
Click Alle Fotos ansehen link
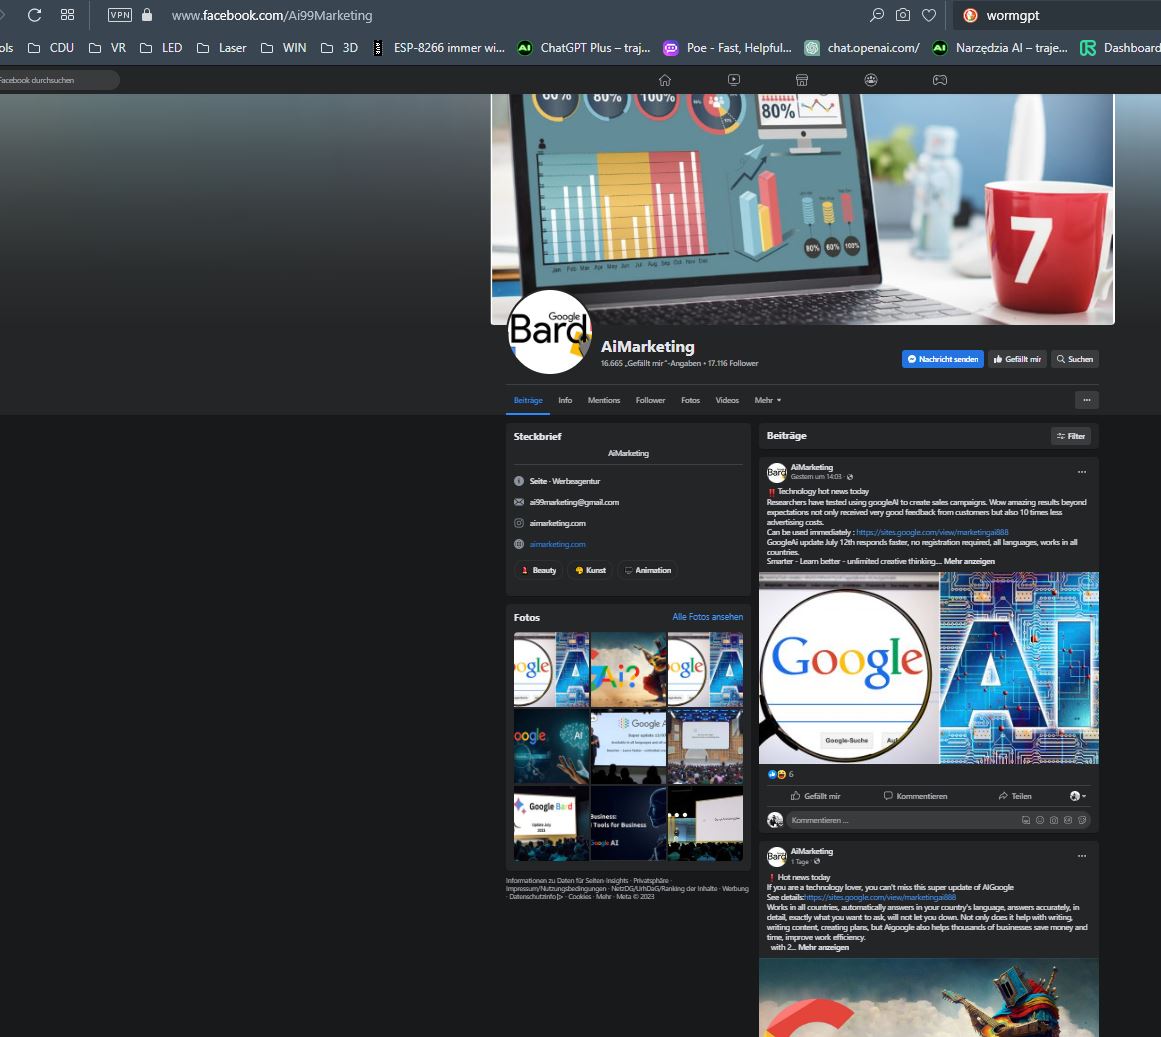707,617
